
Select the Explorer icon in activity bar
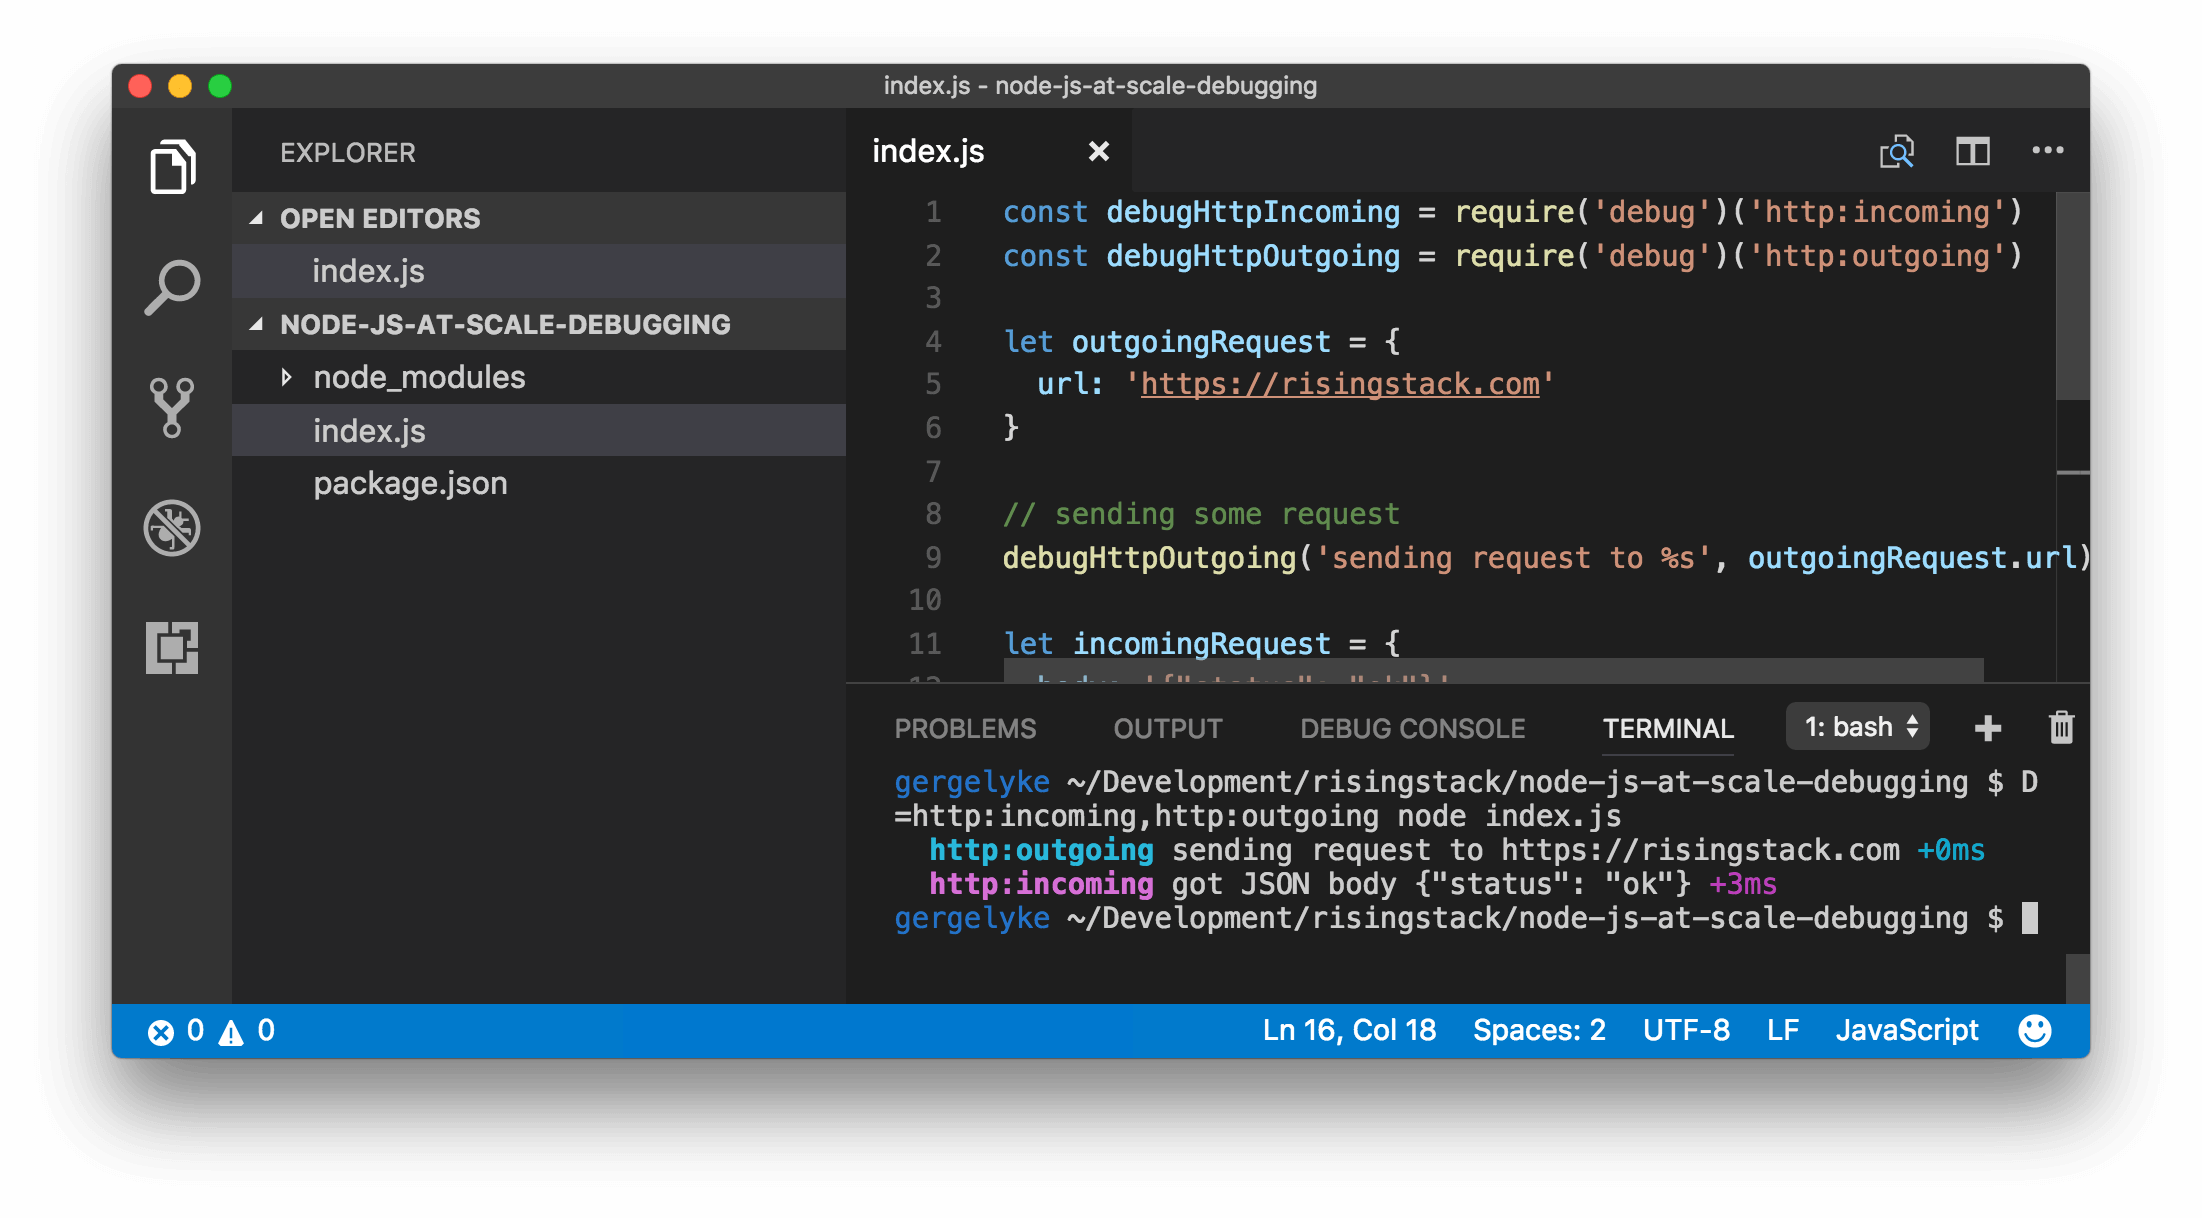click(x=171, y=166)
